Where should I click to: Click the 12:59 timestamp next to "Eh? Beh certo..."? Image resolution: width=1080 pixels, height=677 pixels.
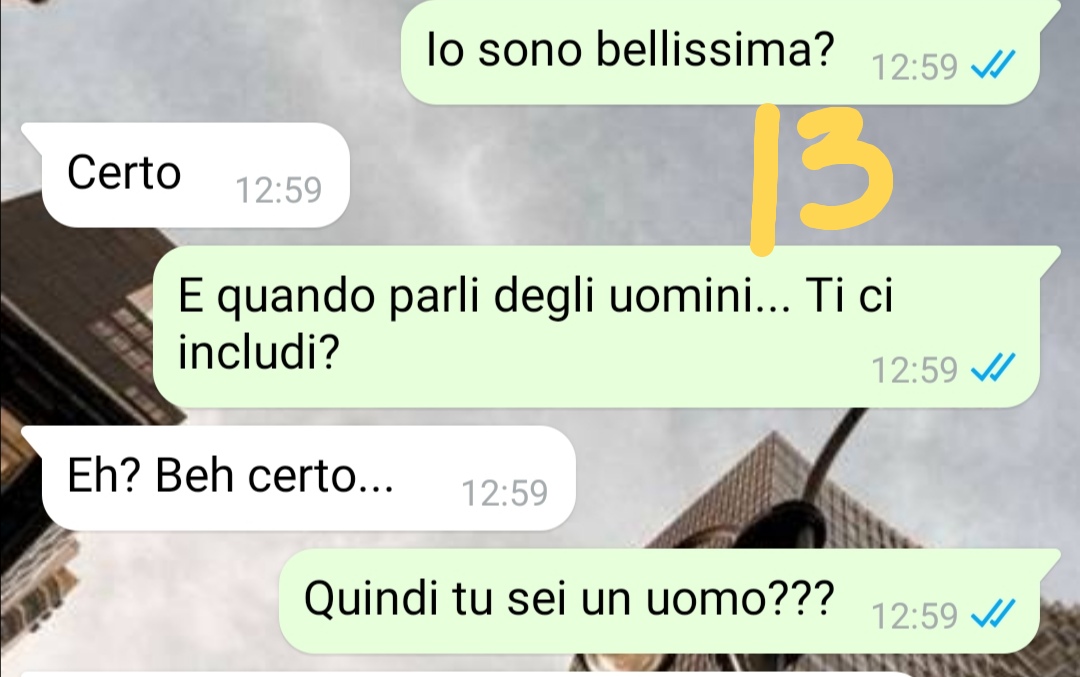(x=504, y=493)
